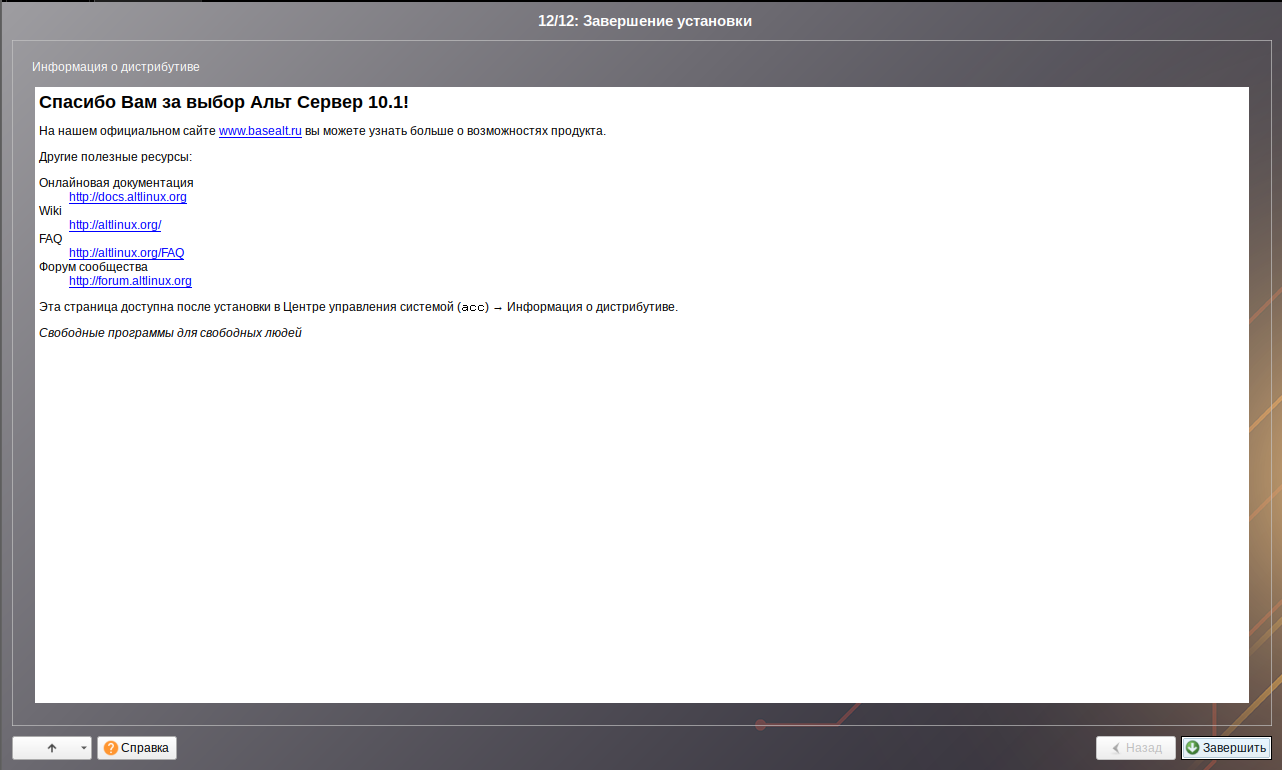Click the title '12/12: Завершение установки'

point(644,21)
